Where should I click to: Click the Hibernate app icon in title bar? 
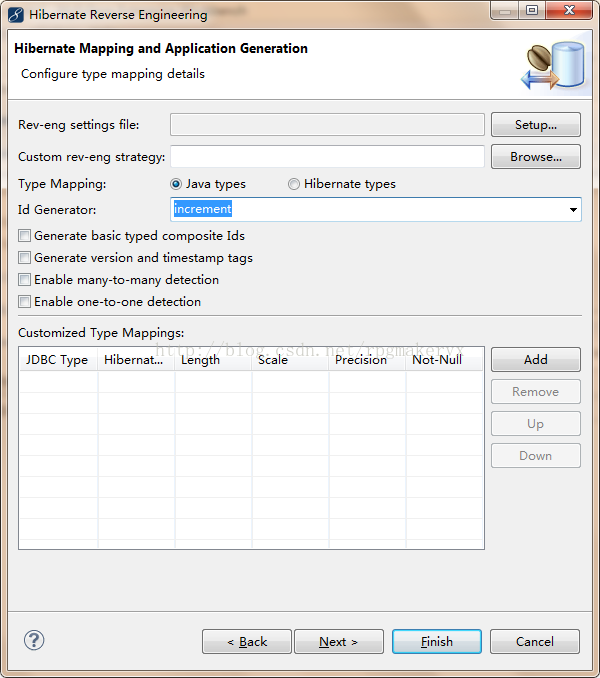click(x=16, y=14)
